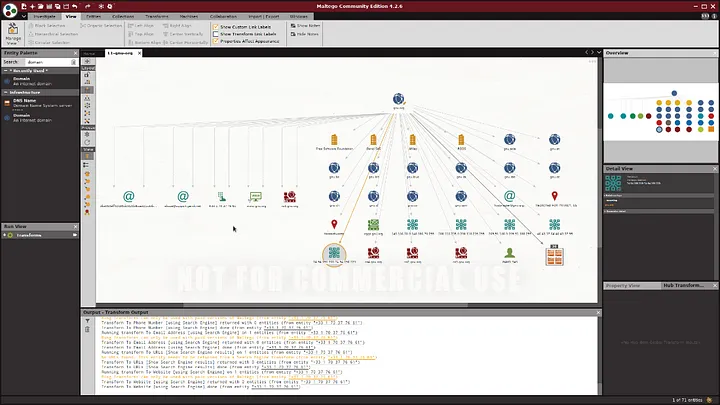Click the refresh icon in graph toolbar
720x405 pixels.
tap(87, 142)
